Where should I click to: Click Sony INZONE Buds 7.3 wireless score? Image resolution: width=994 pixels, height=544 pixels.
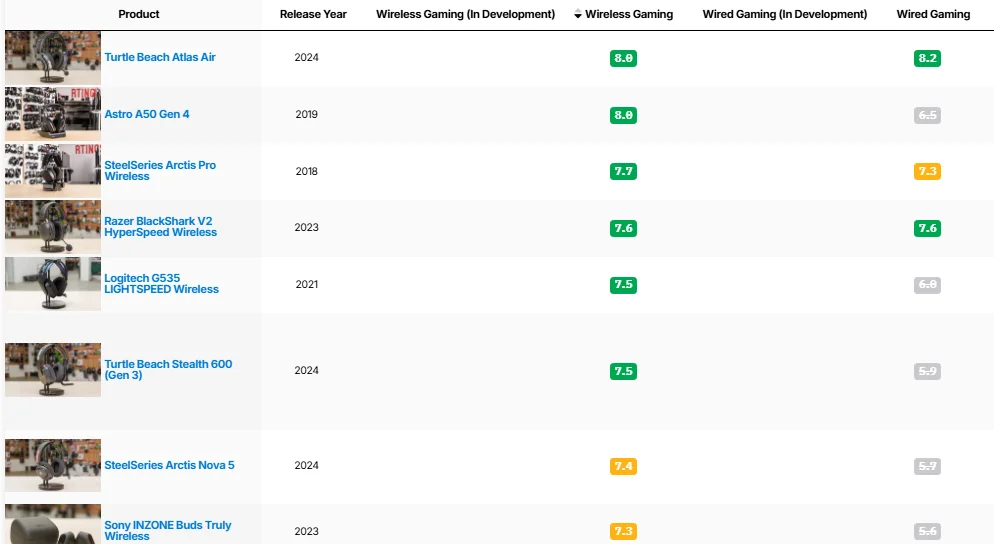coord(623,531)
